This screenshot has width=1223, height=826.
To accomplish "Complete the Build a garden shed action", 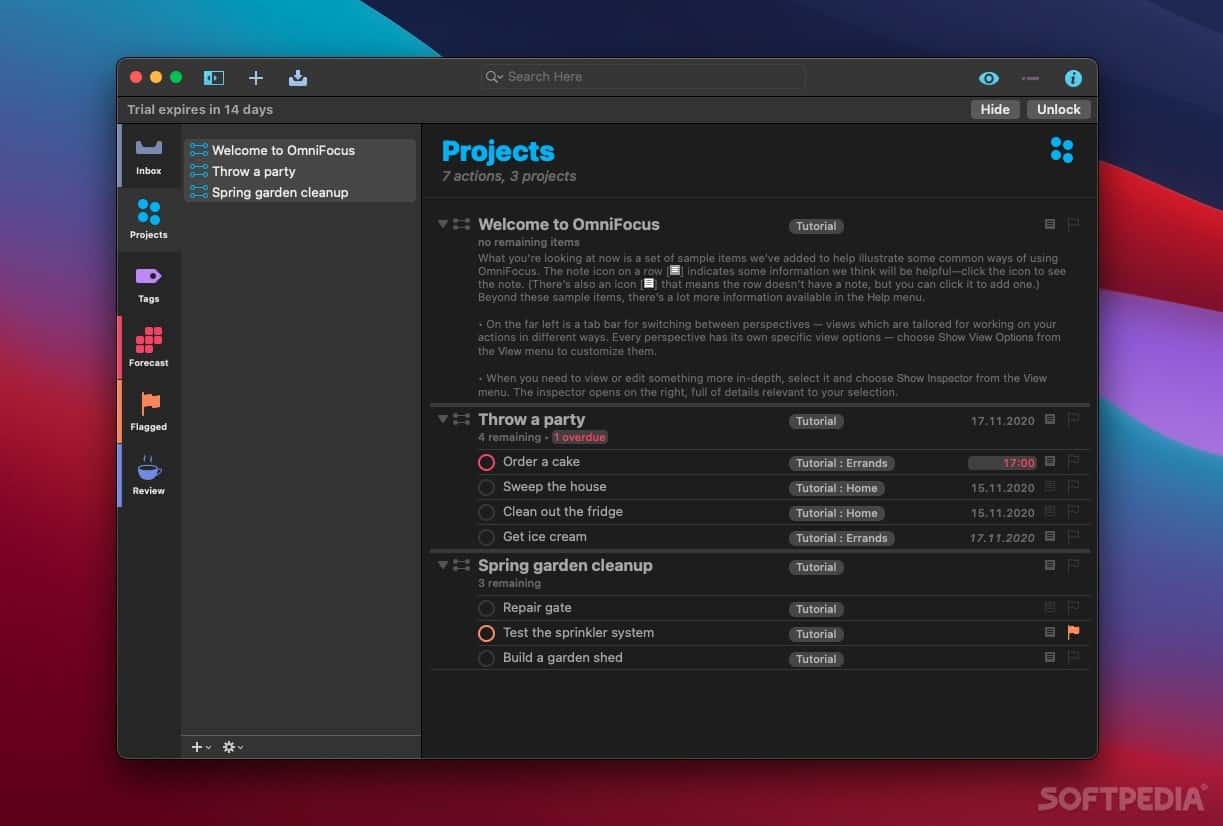I will click(486, 658).
